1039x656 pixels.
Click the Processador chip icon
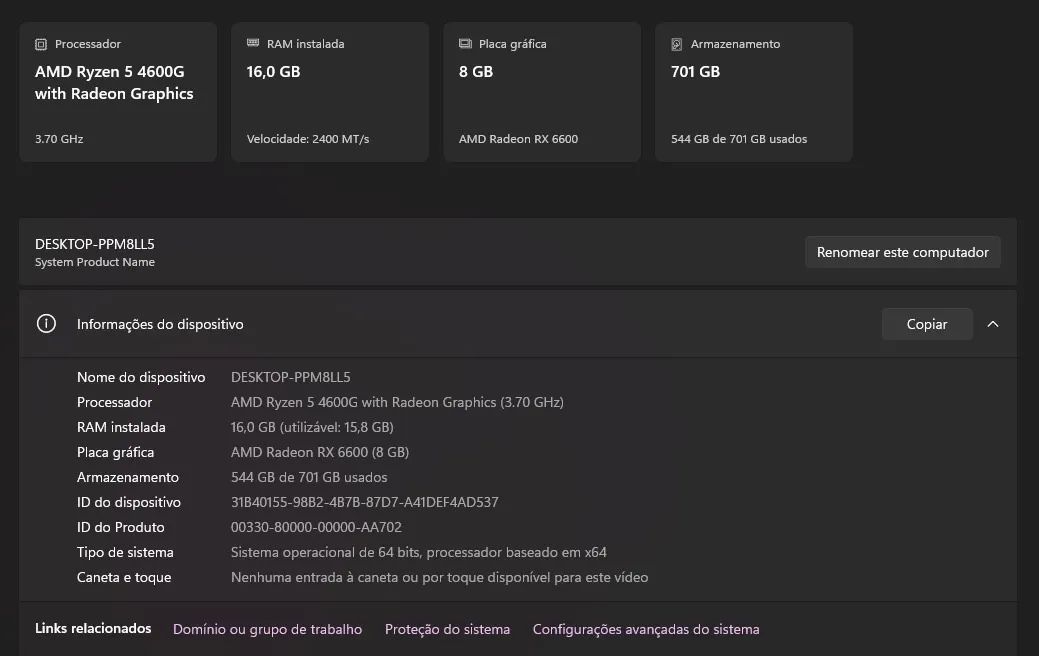41,44
